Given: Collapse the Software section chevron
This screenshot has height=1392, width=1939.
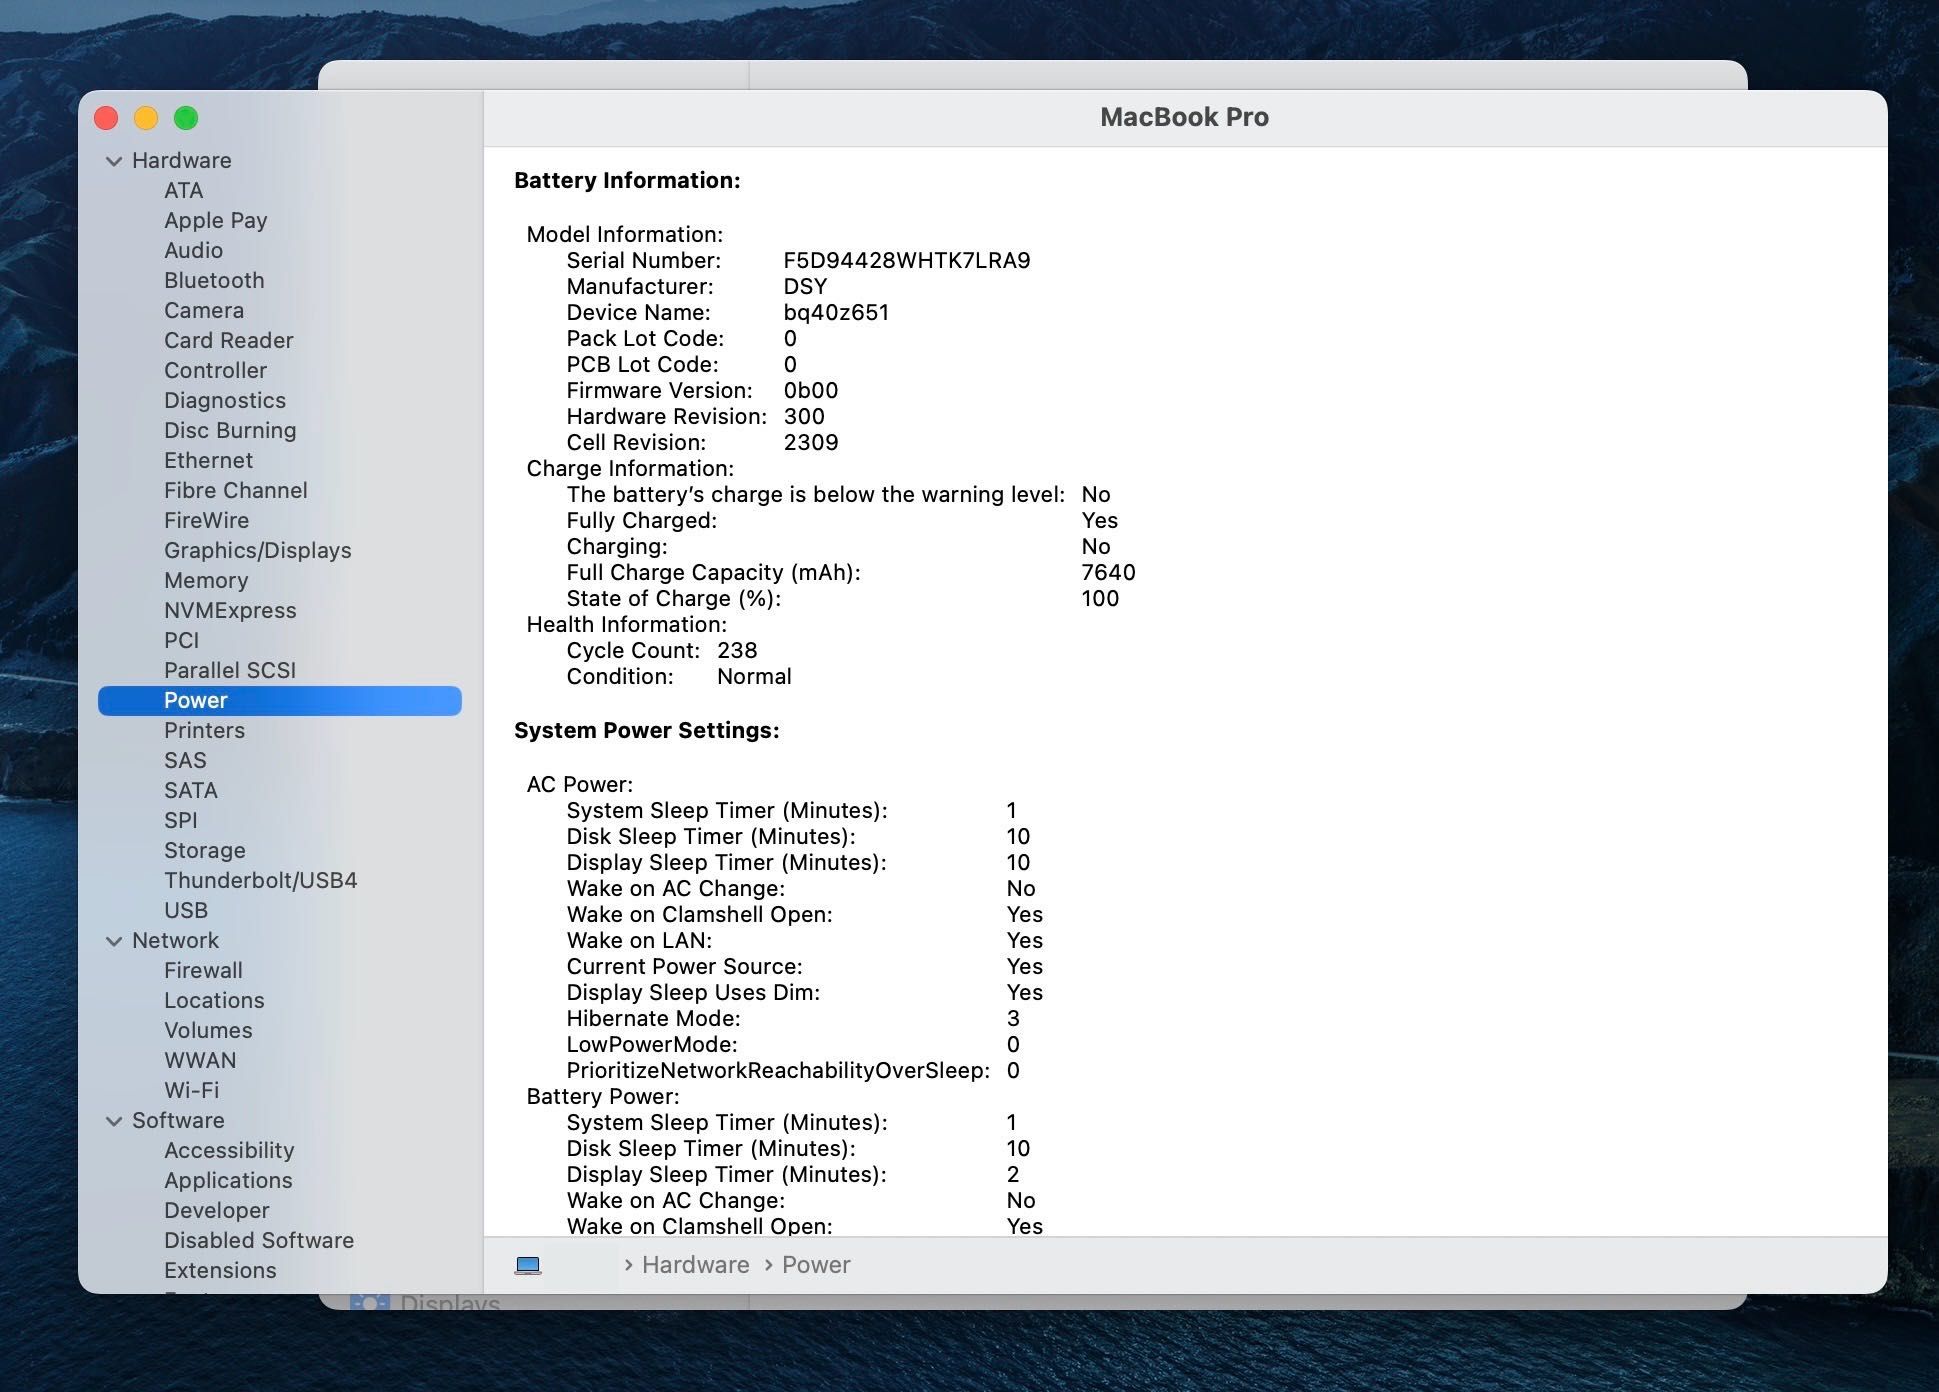Looking at the screenshot, I should coord(114,1121).
